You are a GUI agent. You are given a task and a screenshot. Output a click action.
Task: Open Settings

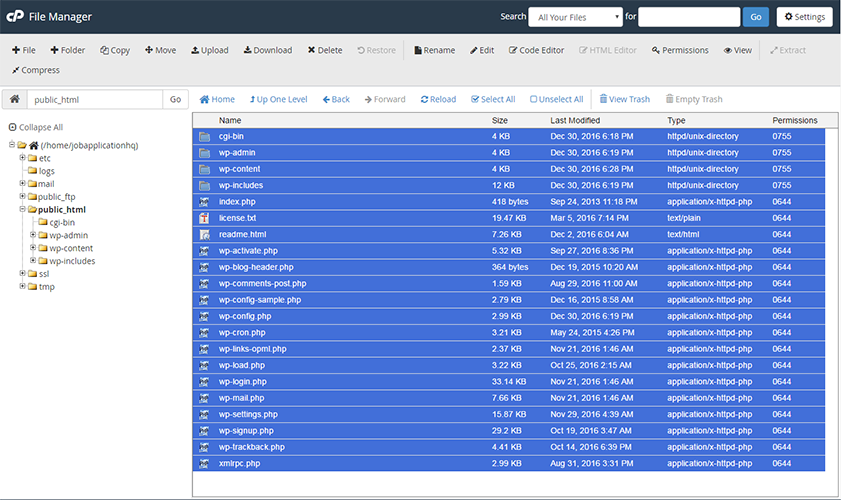click(805, 17)
